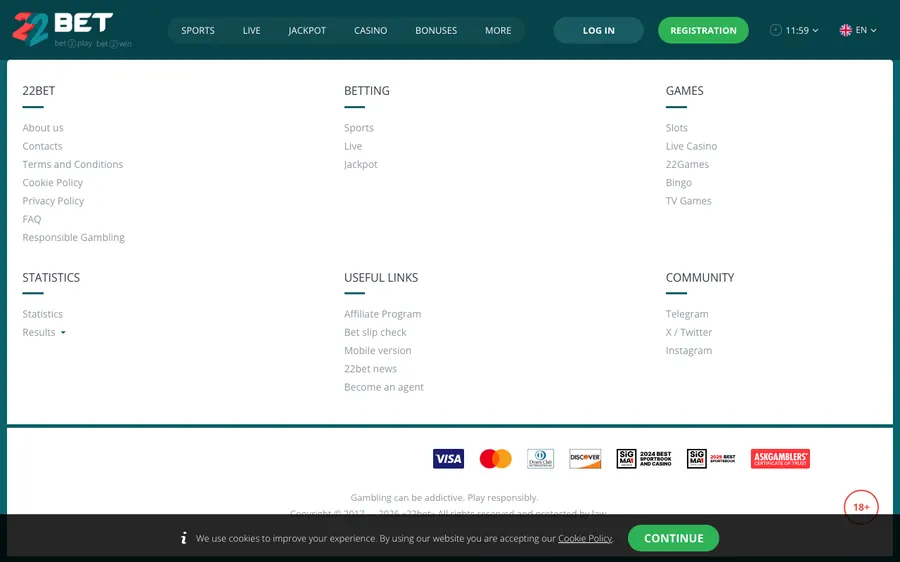The height and width of the screenshot is (562, 900).
Task: Open the Statistics link
Action: 42,314
